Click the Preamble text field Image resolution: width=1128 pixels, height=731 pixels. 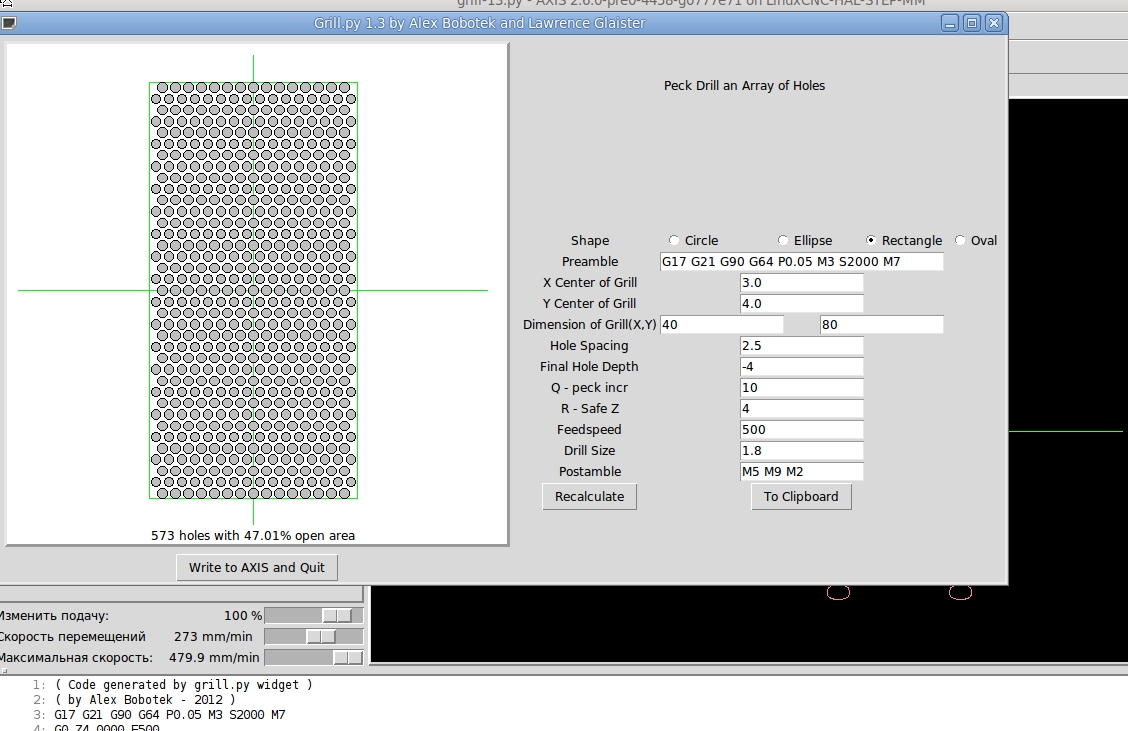[801, 261]
